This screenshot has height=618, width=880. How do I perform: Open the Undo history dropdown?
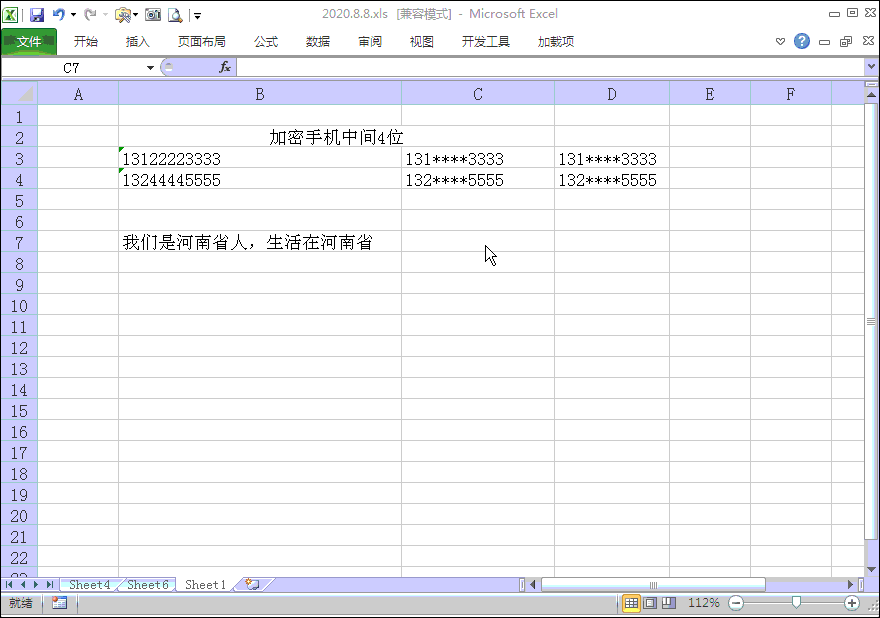coord(73,15)
